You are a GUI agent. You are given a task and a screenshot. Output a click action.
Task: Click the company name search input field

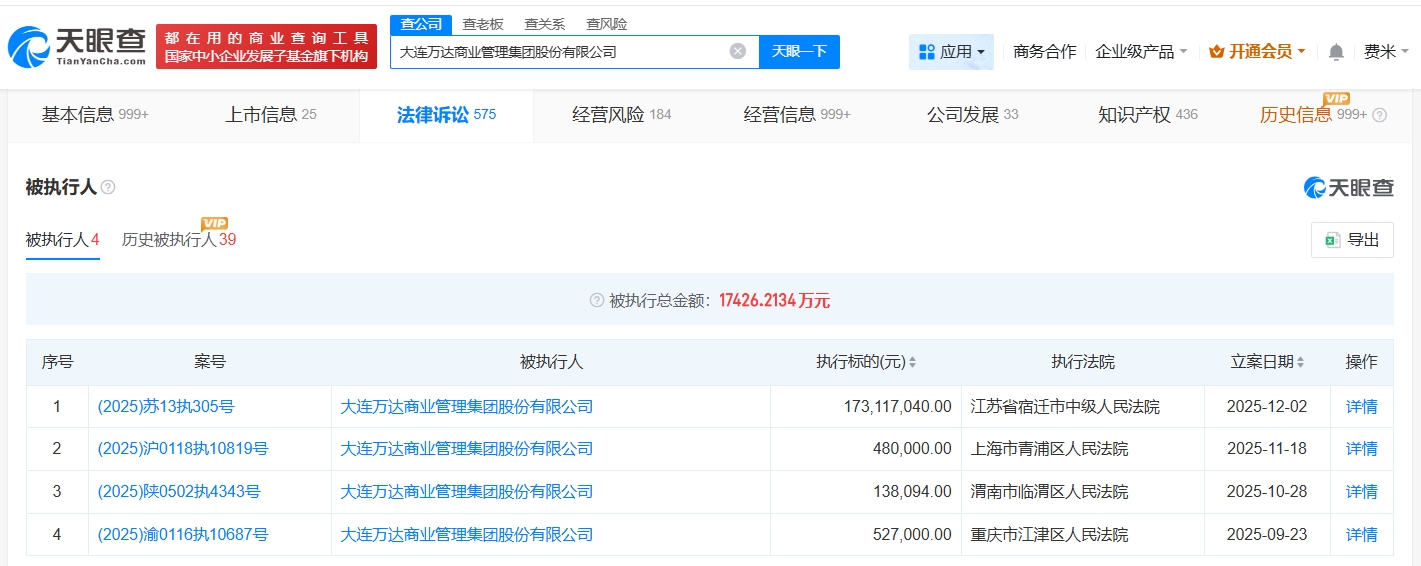tap(560, 51)
